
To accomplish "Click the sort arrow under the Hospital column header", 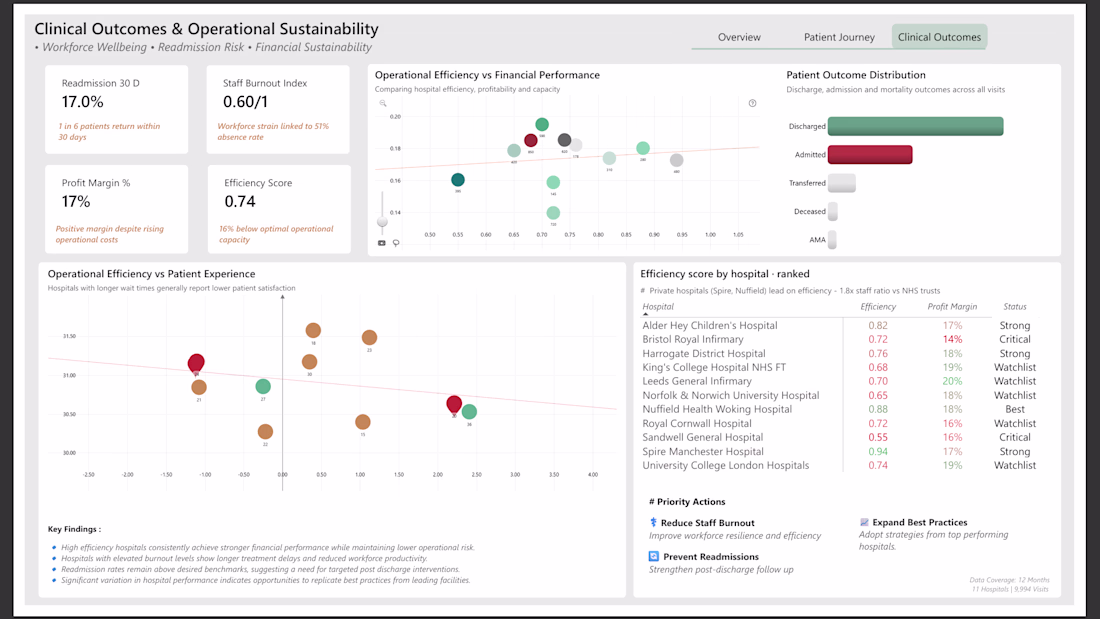I will (645, 314).
